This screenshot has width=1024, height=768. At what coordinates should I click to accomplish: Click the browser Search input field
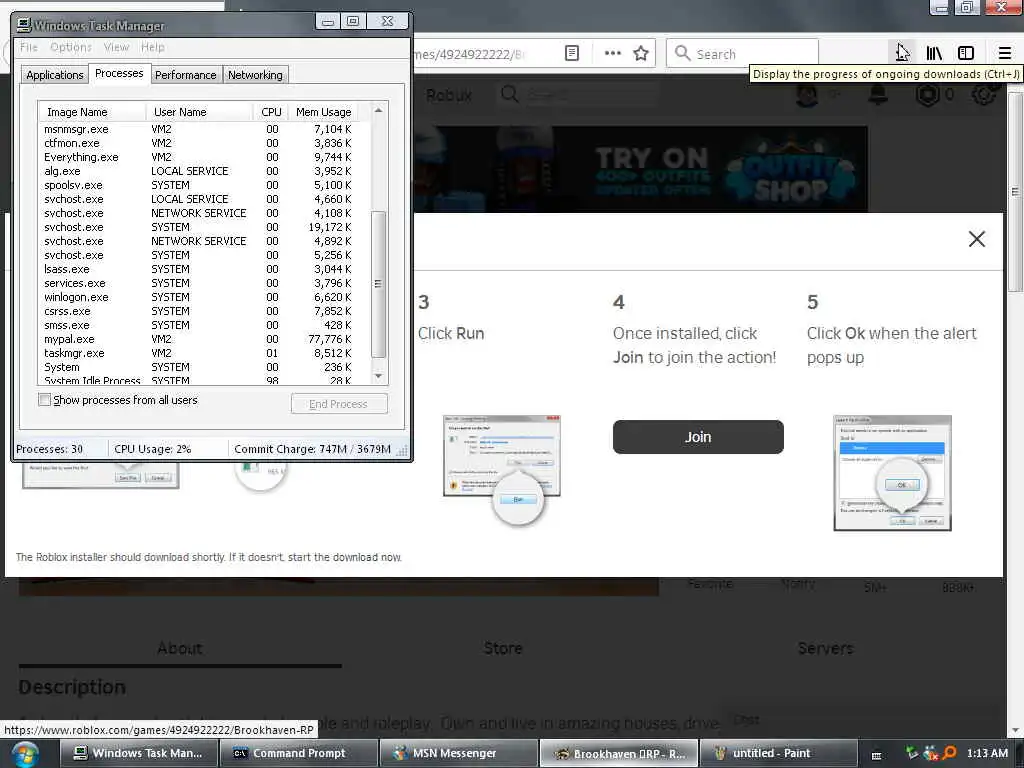click(x=743, y=54)
